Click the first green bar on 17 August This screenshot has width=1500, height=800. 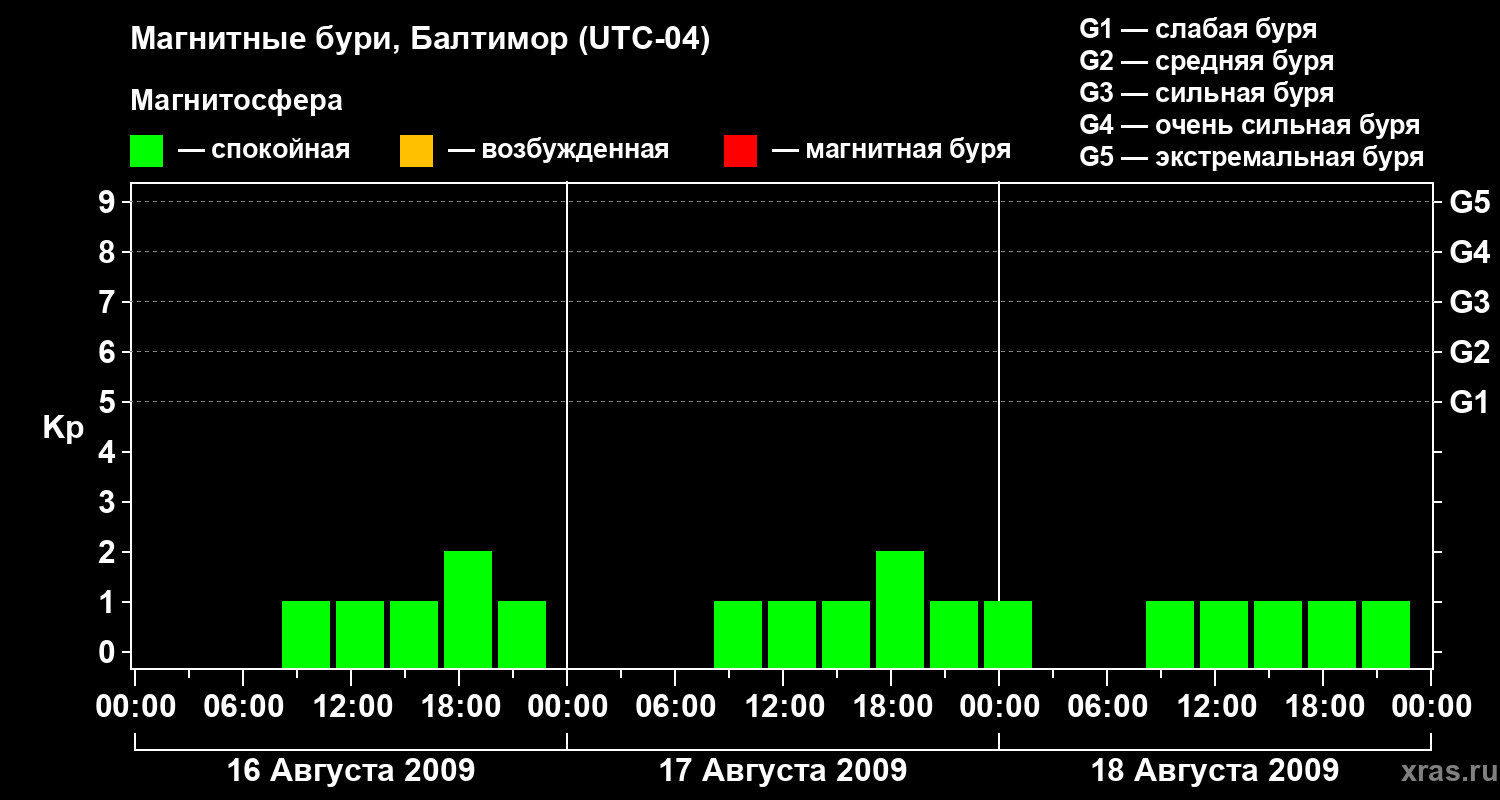(738, 635)
